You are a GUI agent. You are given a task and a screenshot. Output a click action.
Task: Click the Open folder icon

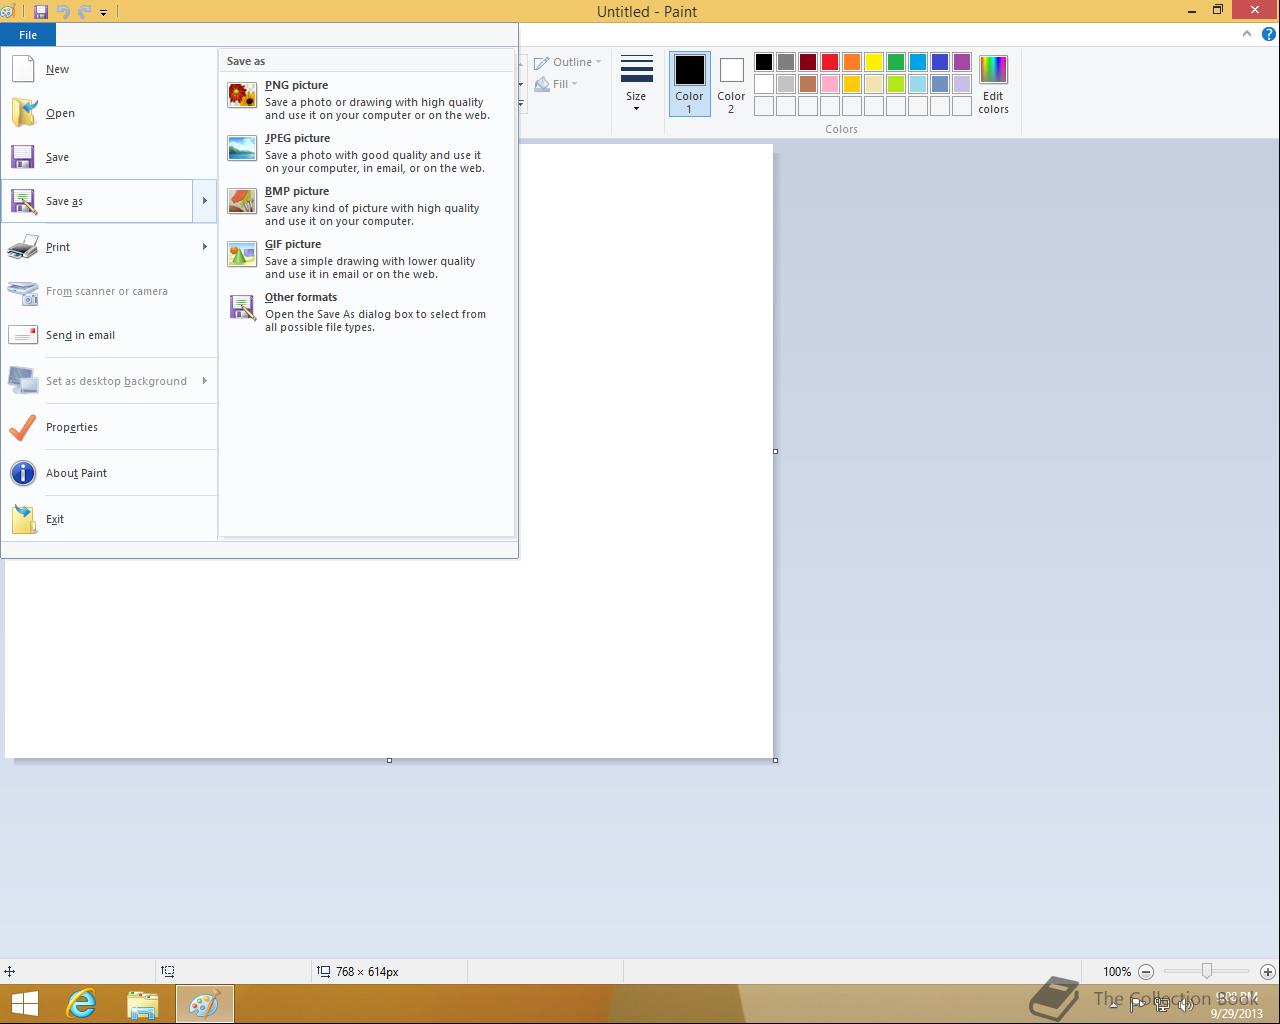(23, 113)
